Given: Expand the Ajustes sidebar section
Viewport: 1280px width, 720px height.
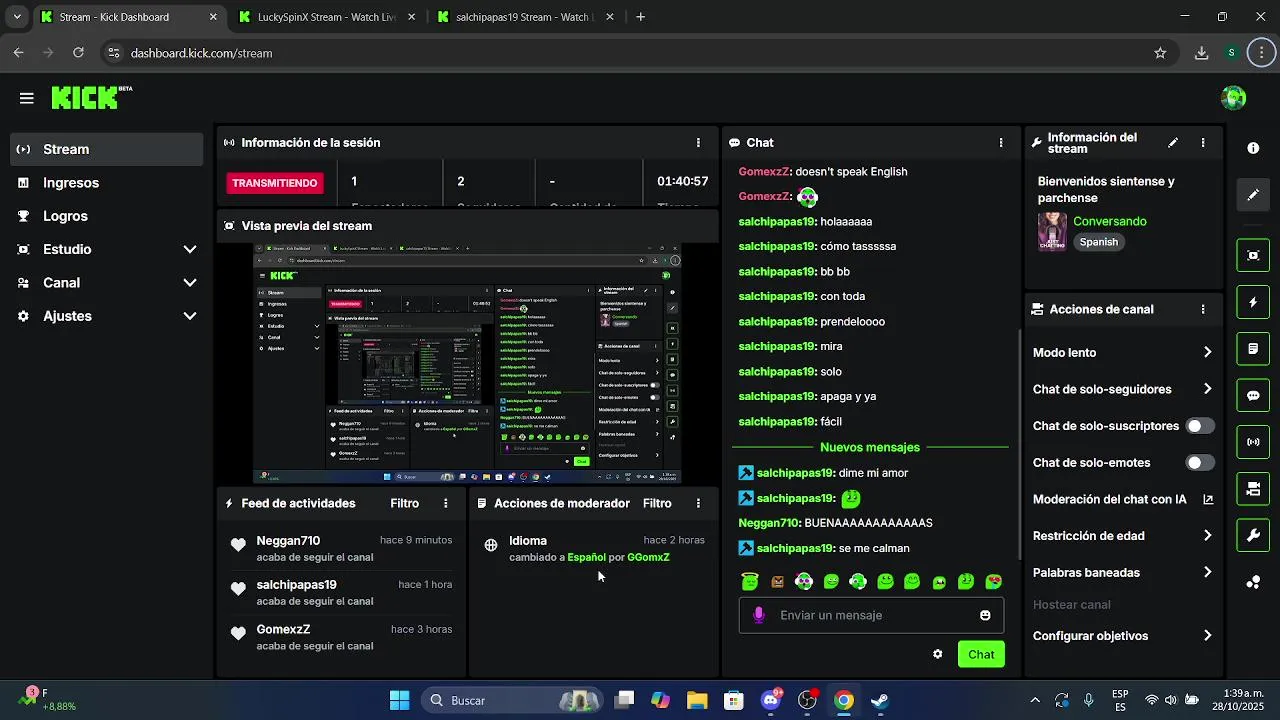Looking at the screenshot, I should click(190, 316).
